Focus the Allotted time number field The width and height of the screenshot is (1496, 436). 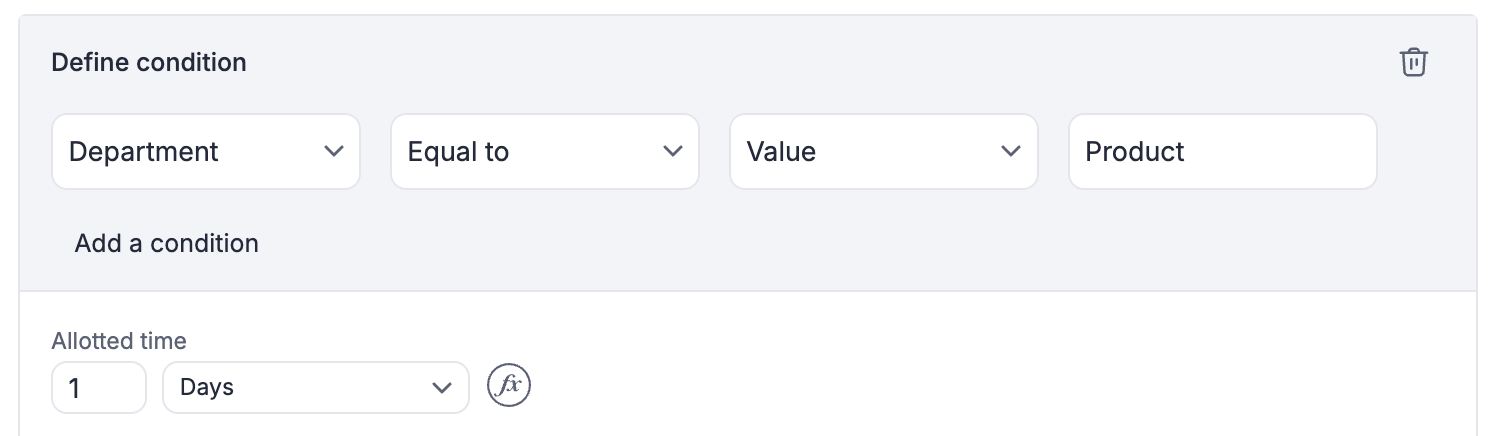[99, 387]
